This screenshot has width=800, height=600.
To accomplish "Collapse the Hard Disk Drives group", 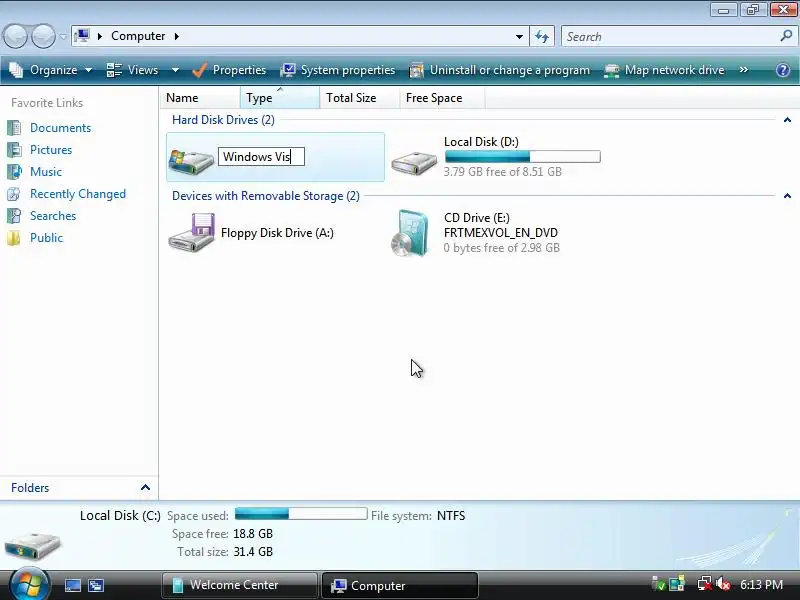I will pos(787,120).
